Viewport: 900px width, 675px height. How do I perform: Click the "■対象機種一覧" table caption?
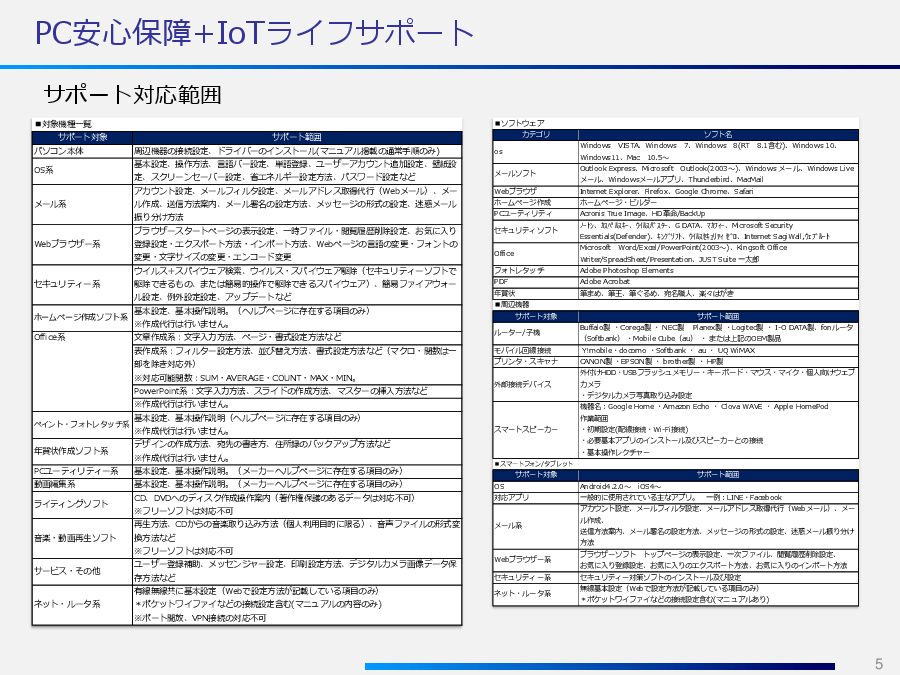click(63, 124)
